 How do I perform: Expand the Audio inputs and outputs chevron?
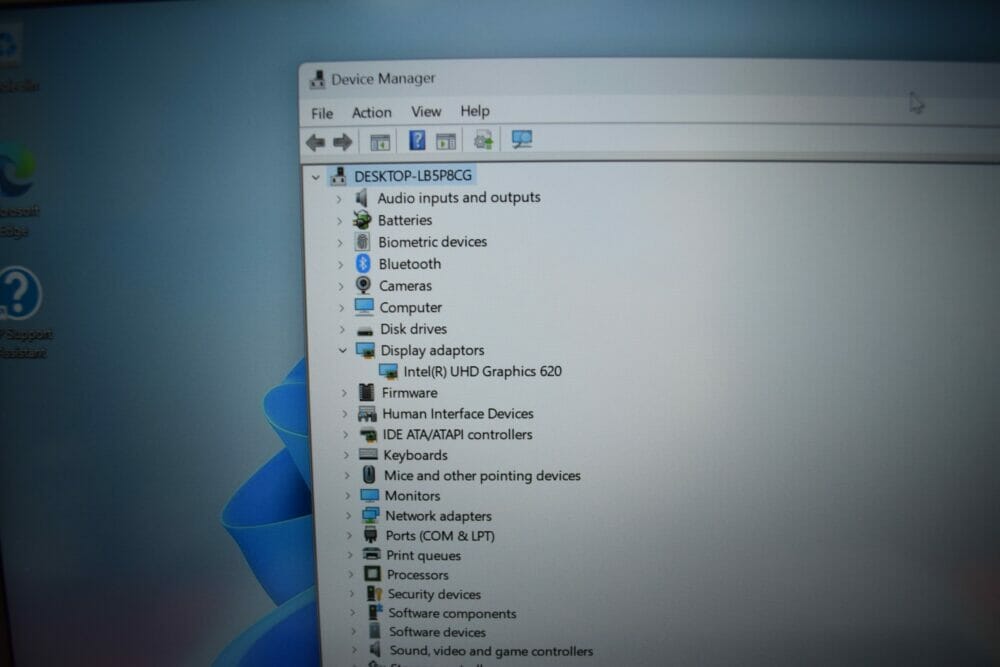click(339, 199)
